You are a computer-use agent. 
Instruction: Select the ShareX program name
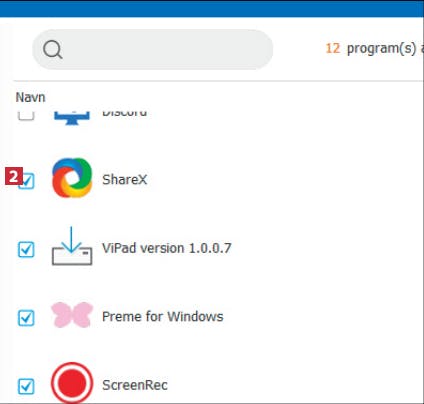(x=124, y=179)
